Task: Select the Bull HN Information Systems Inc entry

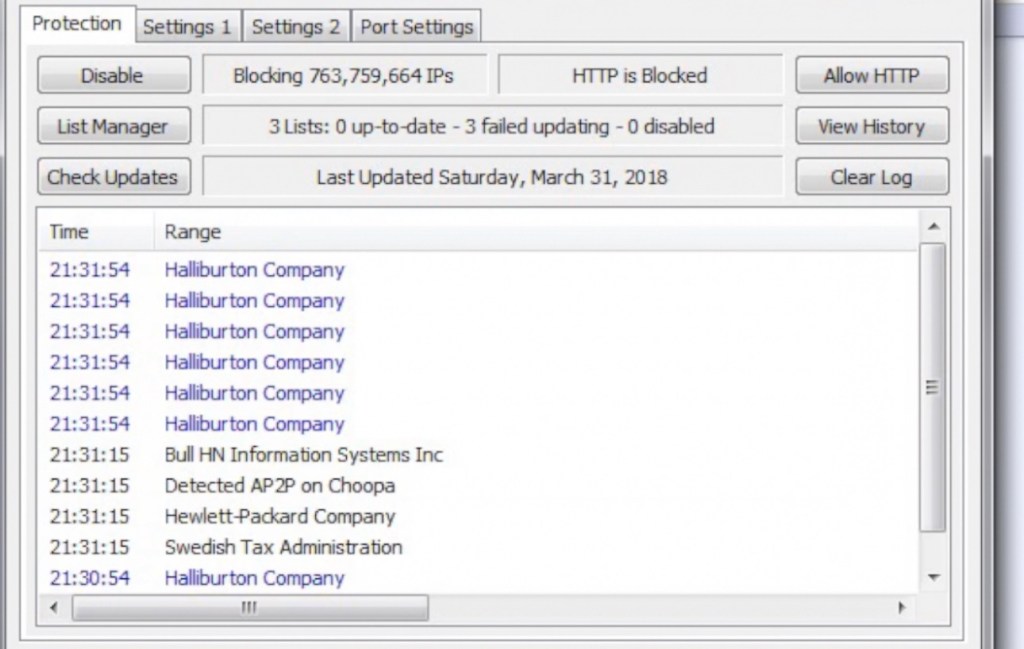Action: [x=303, y=455]
